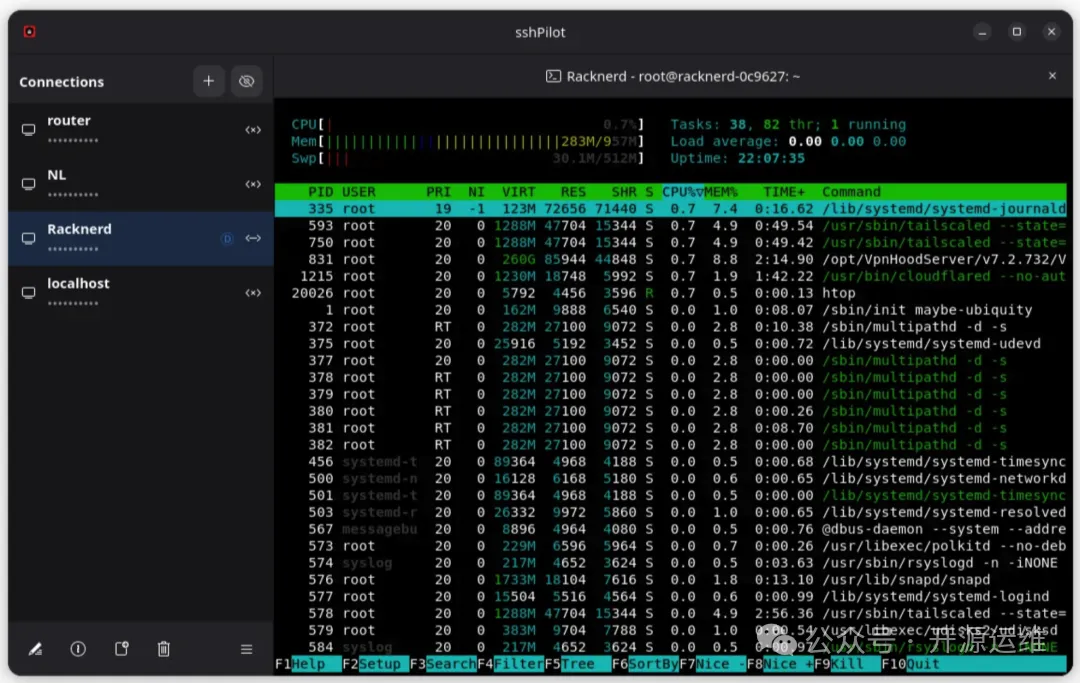Add a new connection with plus button

point(208,81)
